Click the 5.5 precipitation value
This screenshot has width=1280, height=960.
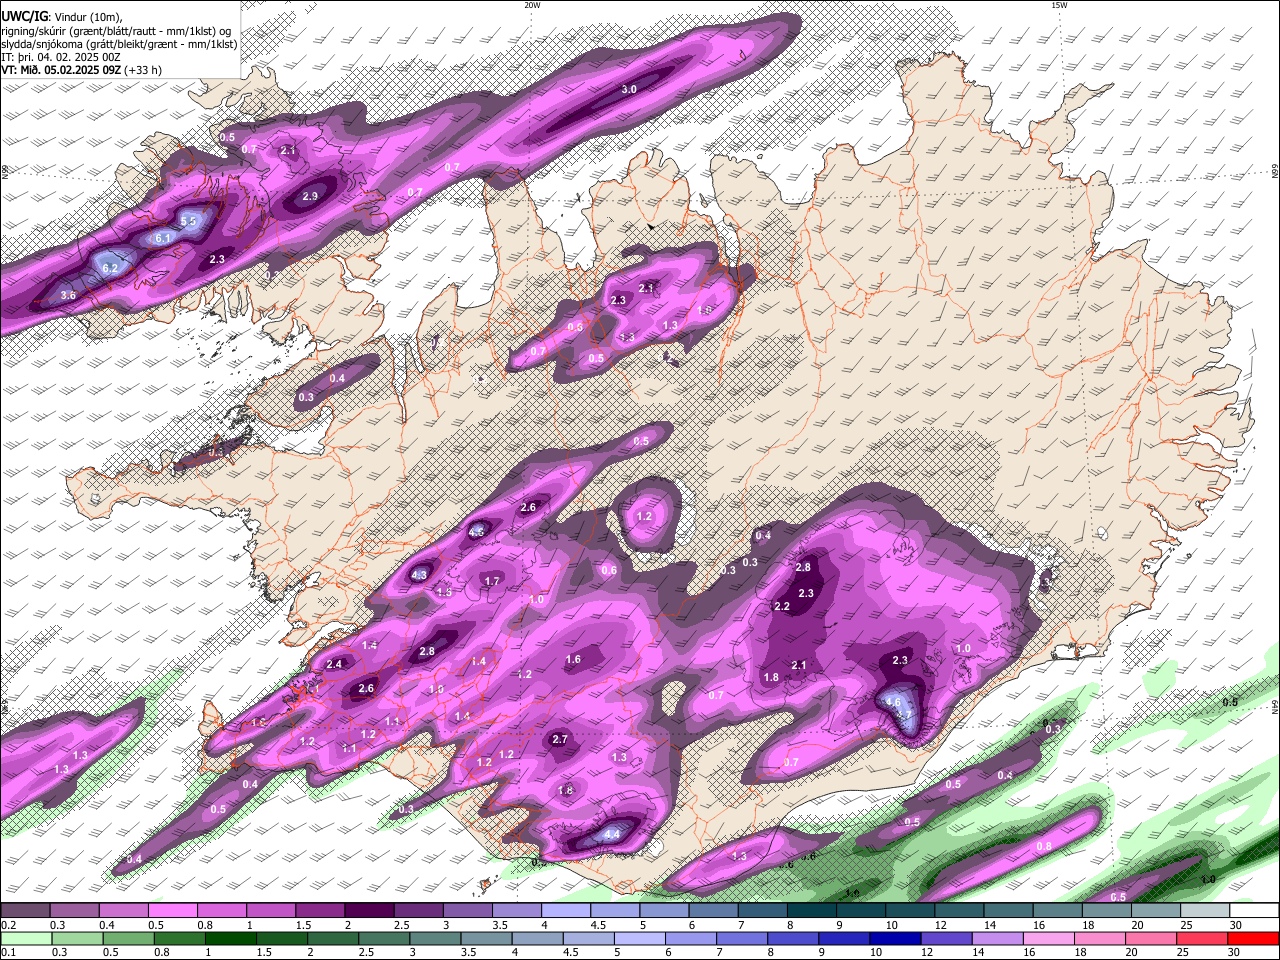[189, 220]
